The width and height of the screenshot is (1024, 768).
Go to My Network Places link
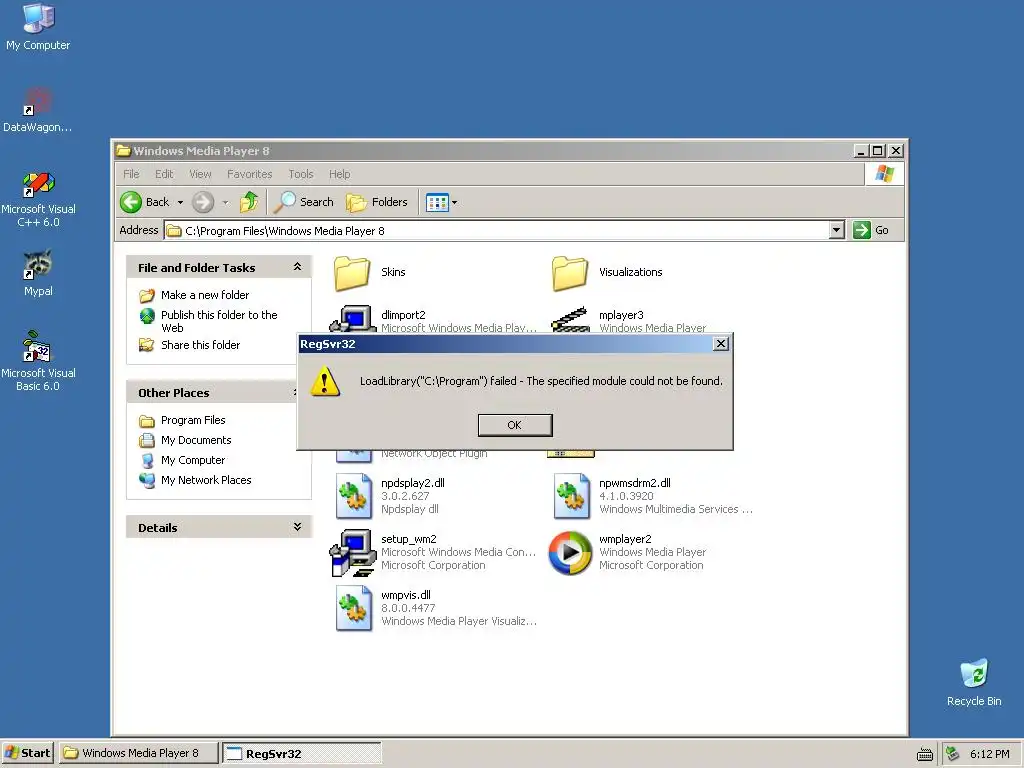point(206,480)
